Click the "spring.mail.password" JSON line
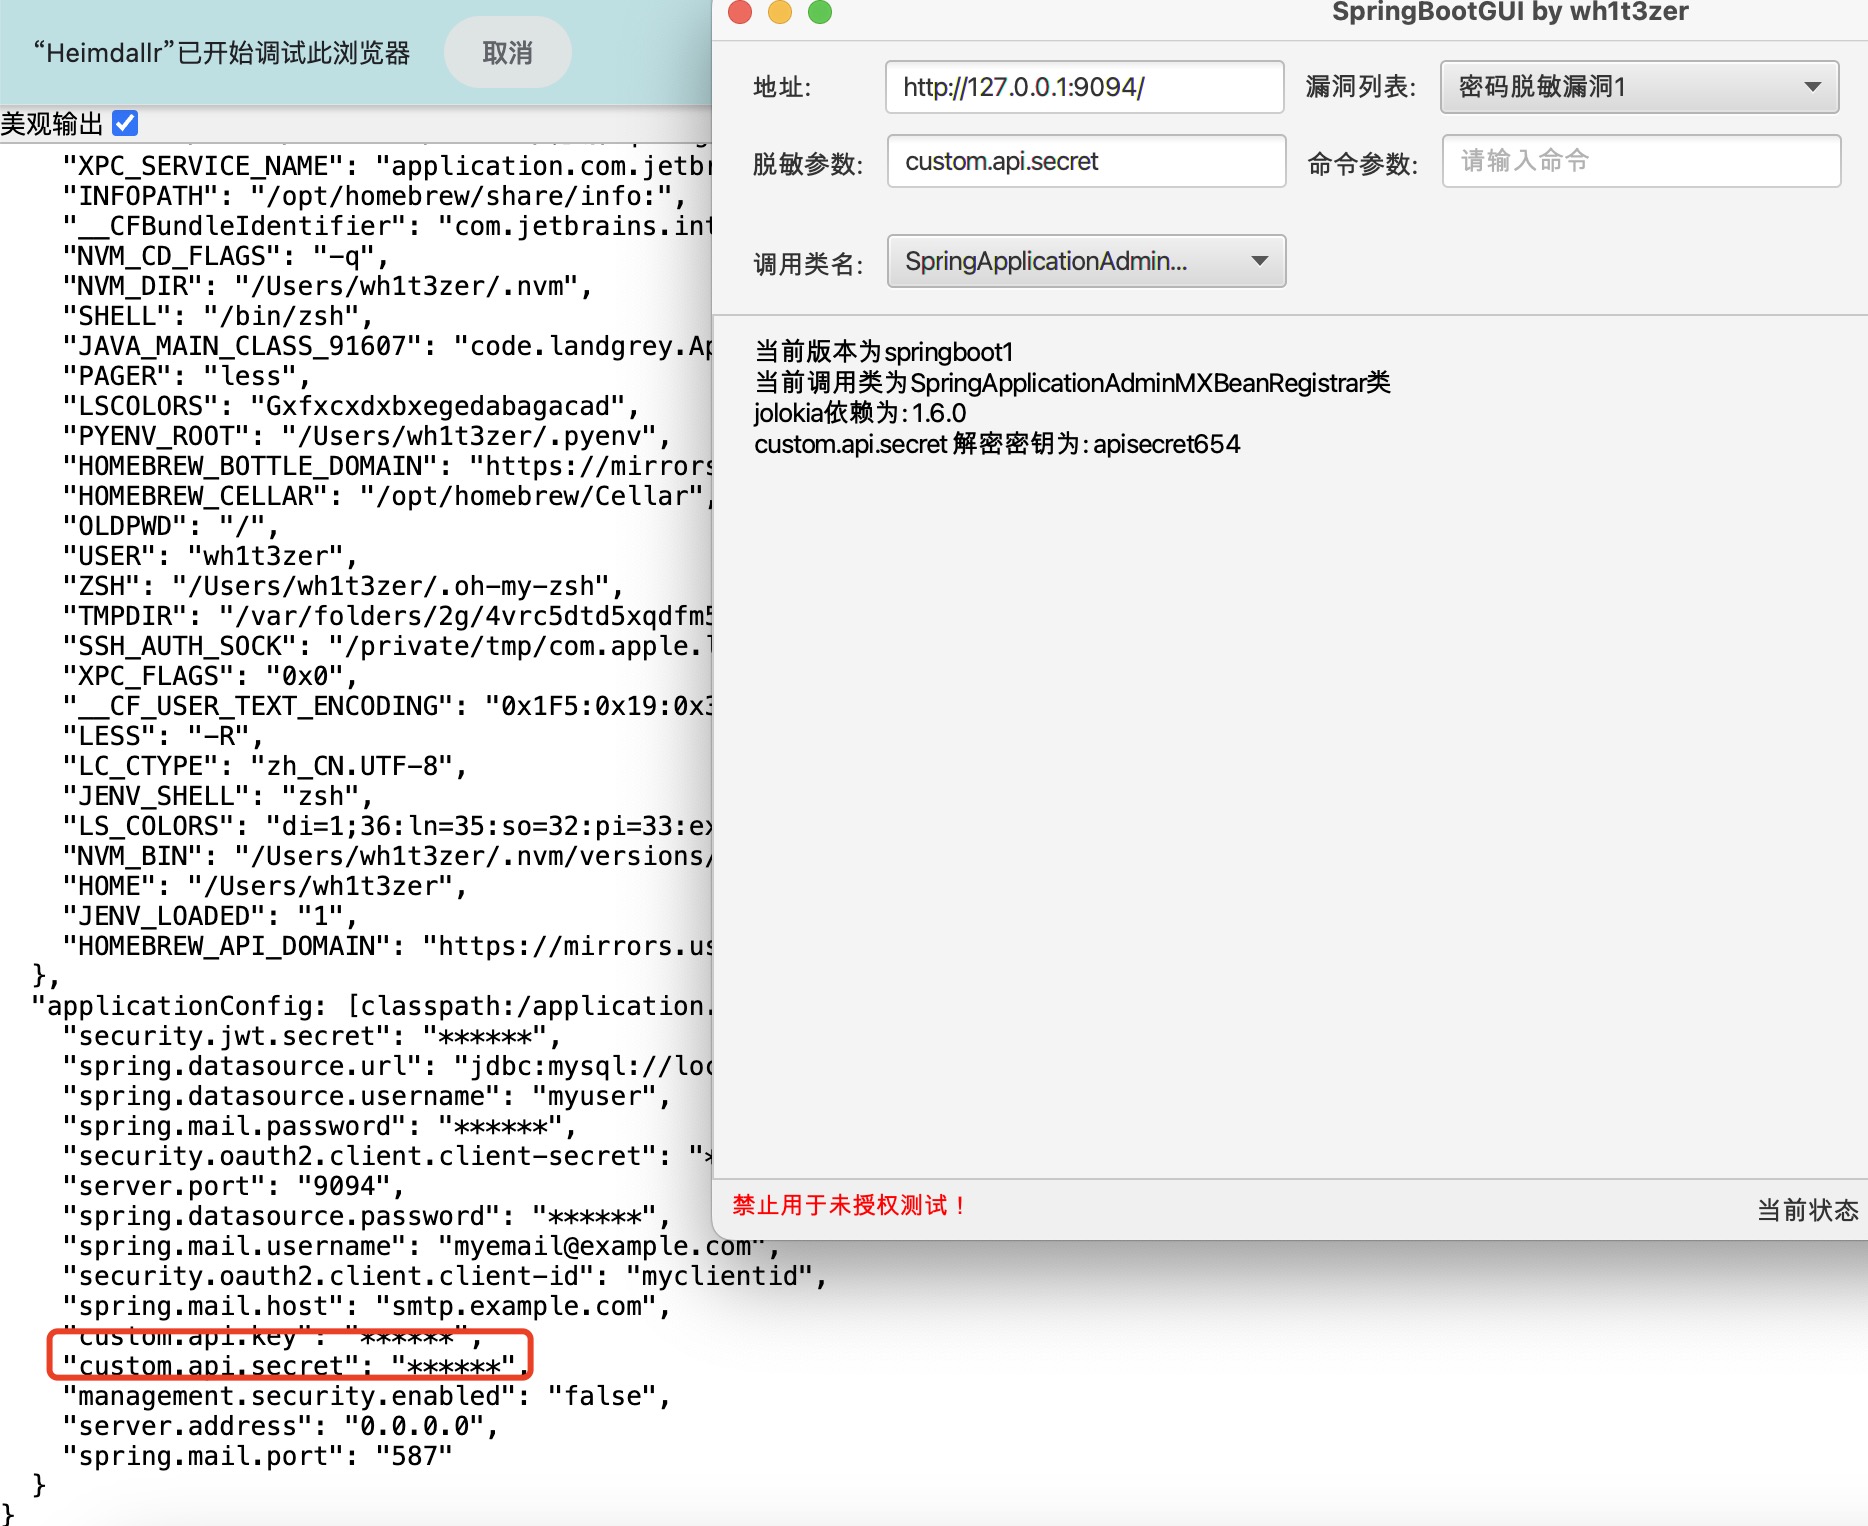1868x1526 pixels. point(319,1126)
